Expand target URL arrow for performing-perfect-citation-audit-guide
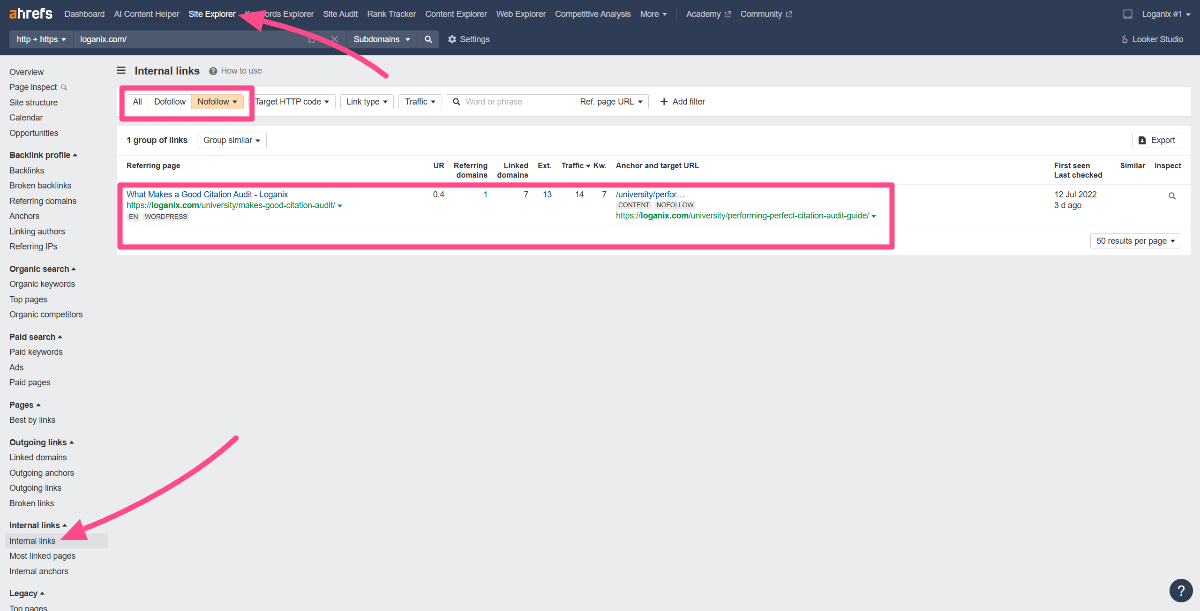 click(874, 216)
